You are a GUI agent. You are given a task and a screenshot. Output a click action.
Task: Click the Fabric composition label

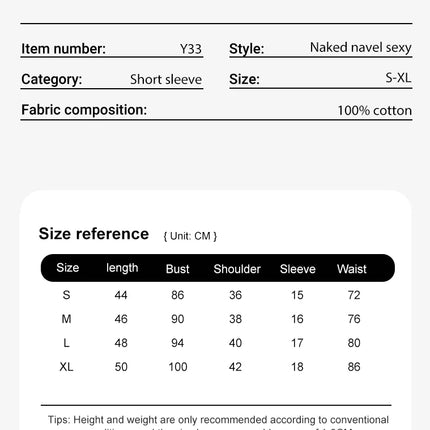point(84,110)
